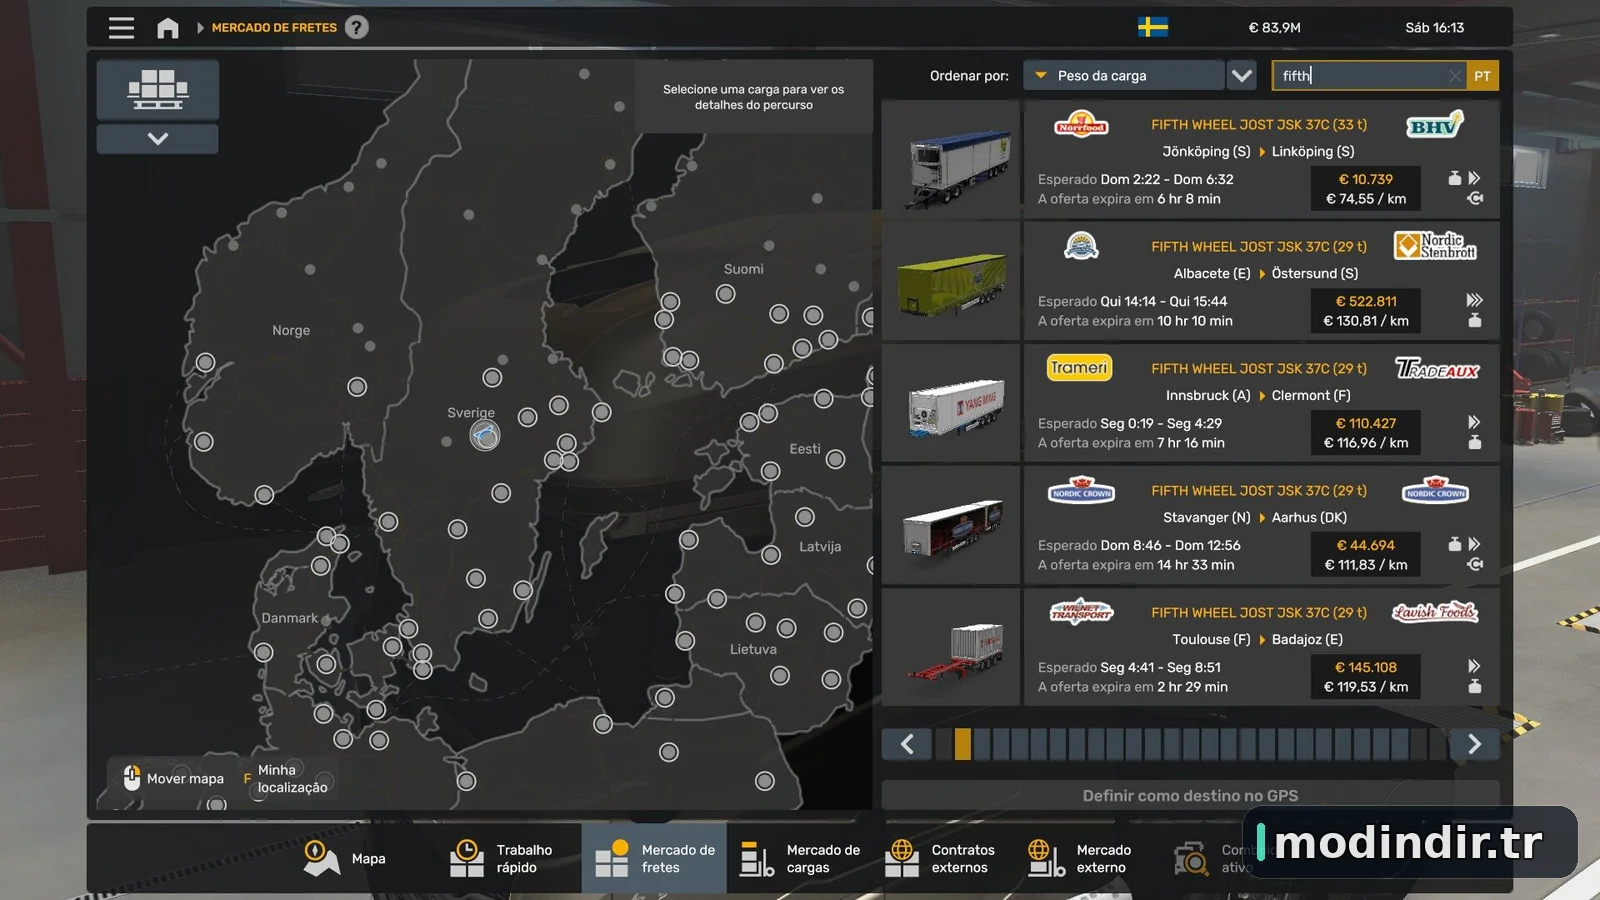
Task: Click the Trameri company logo
Action: pos(1079,368)
